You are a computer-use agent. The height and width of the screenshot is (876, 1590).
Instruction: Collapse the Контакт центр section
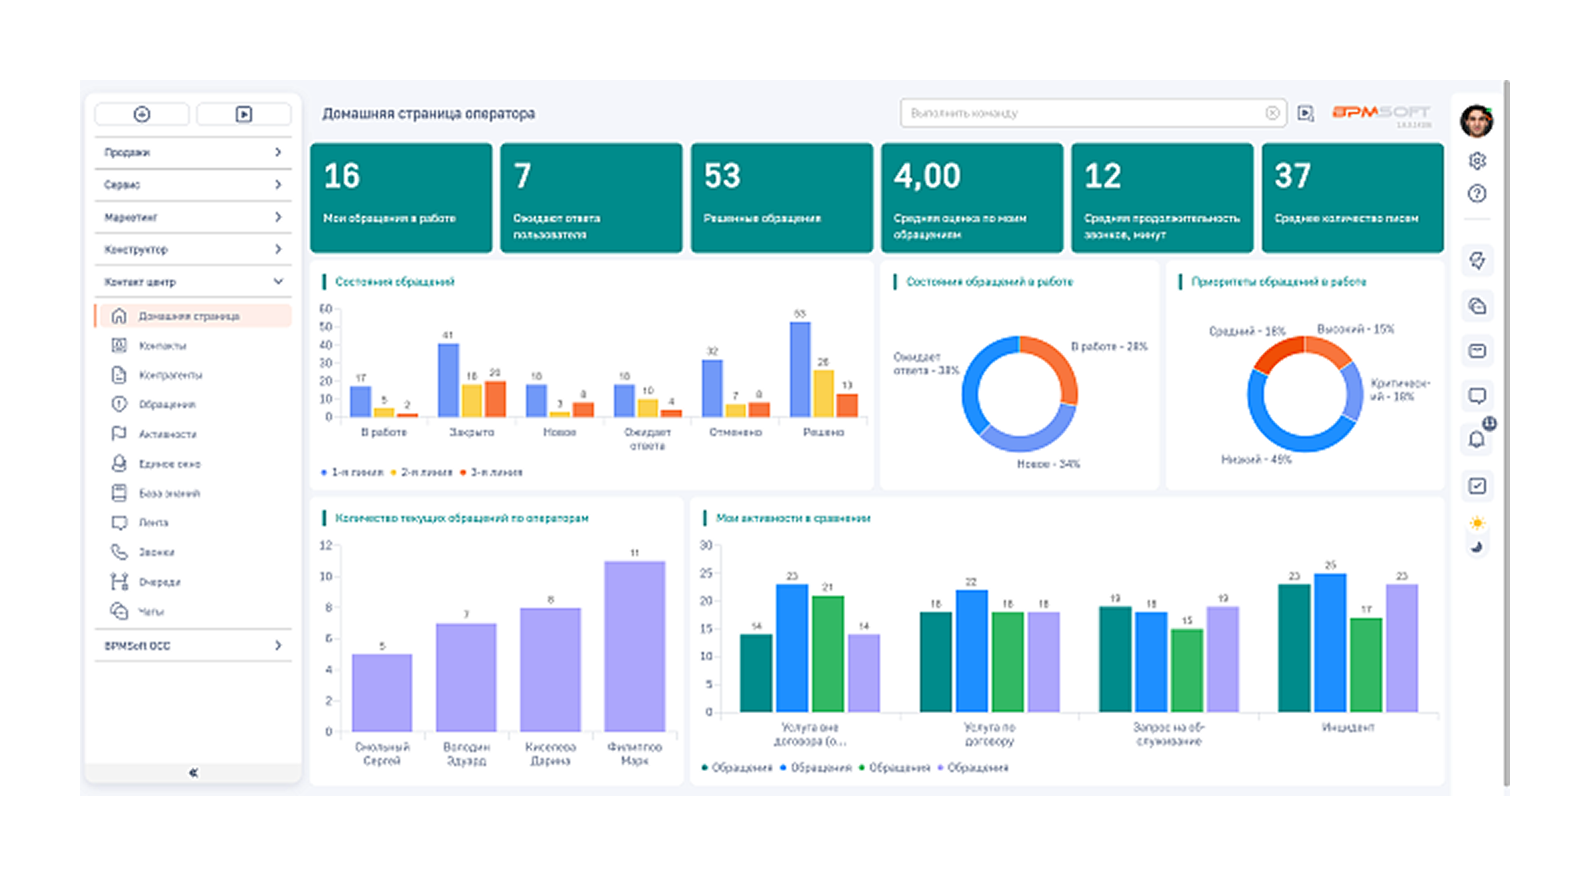tap(193, 282)
